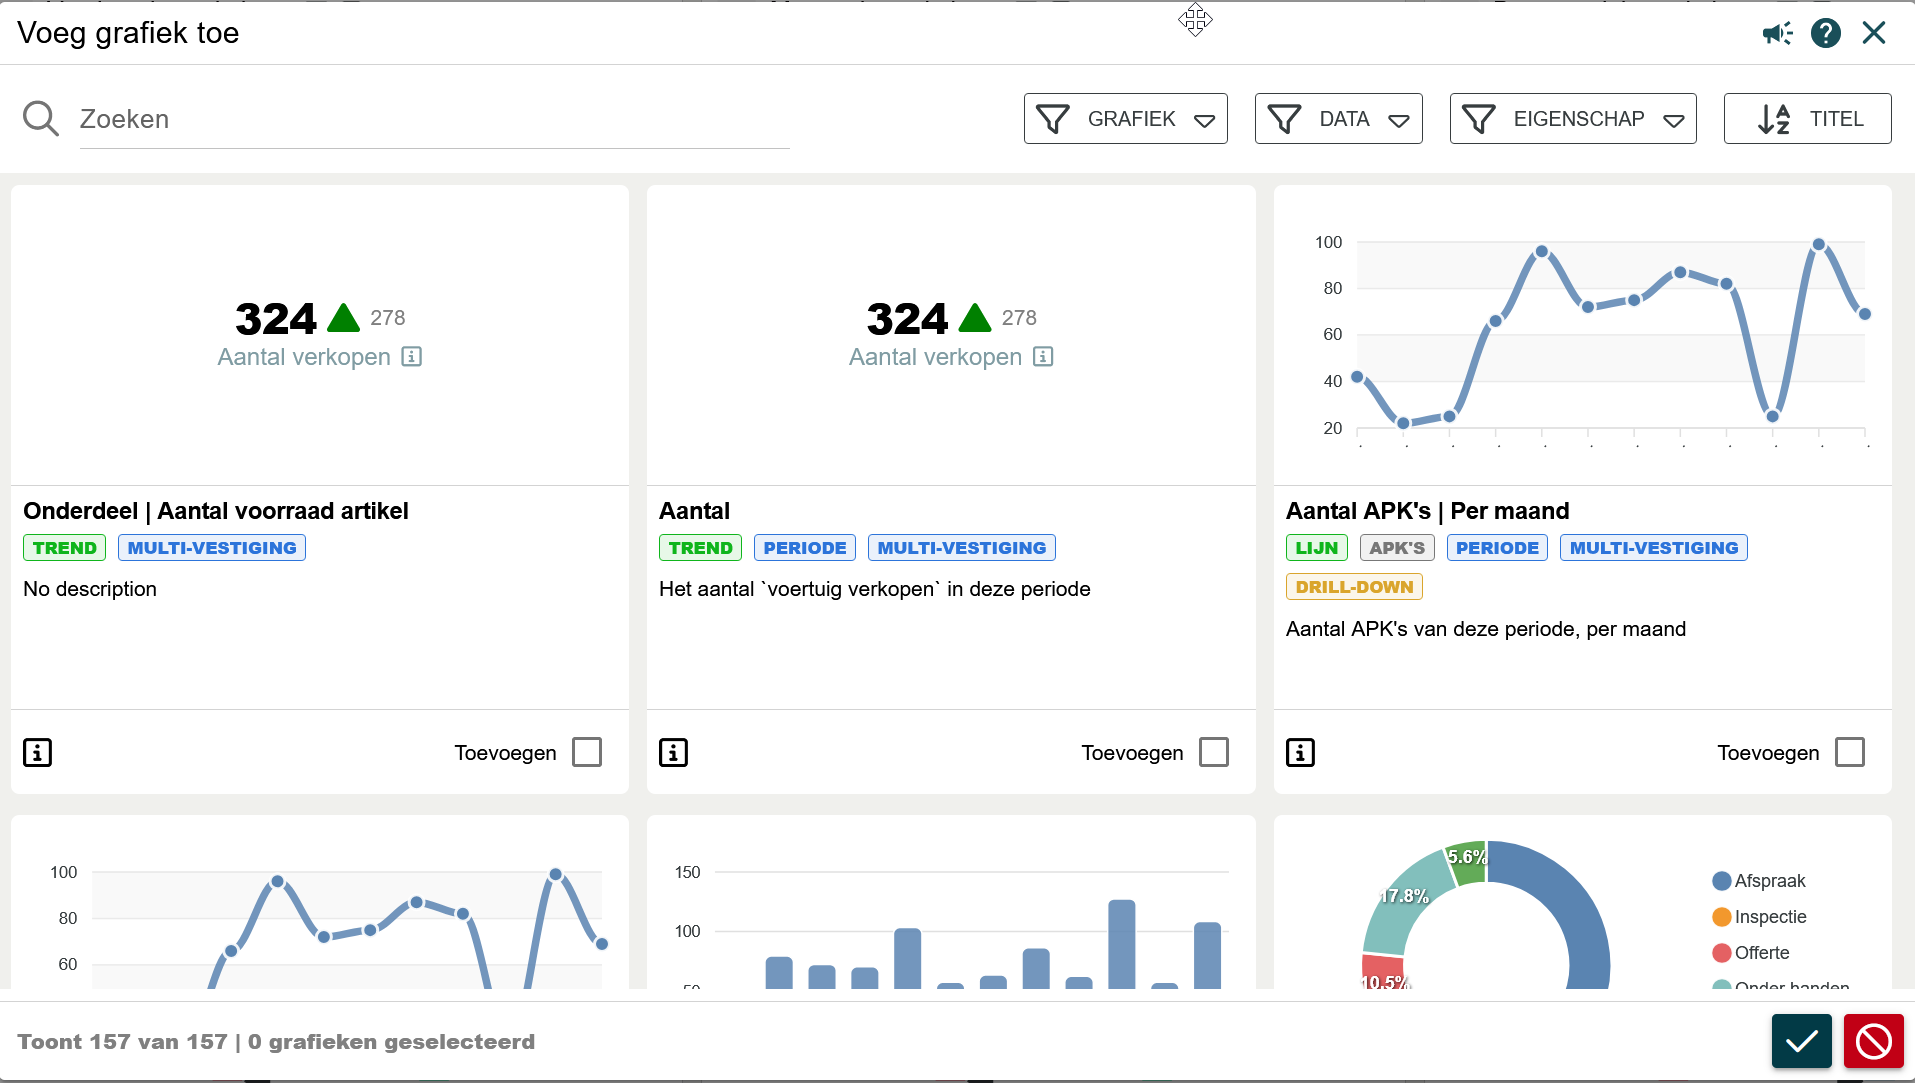Open the help question mark icon

click(1825, 34)
